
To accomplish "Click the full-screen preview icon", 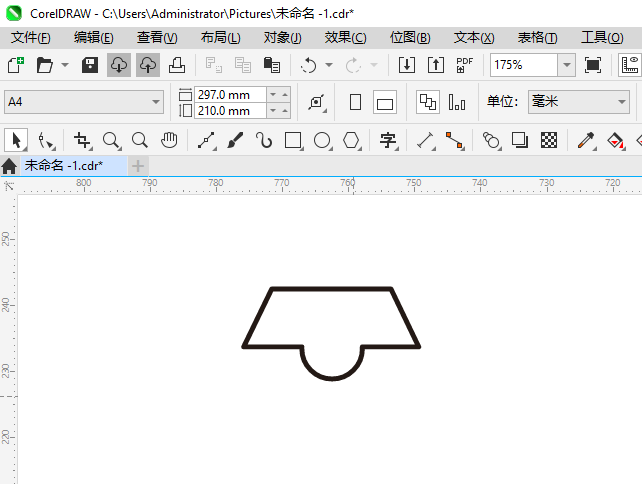I will click(592, 65).
